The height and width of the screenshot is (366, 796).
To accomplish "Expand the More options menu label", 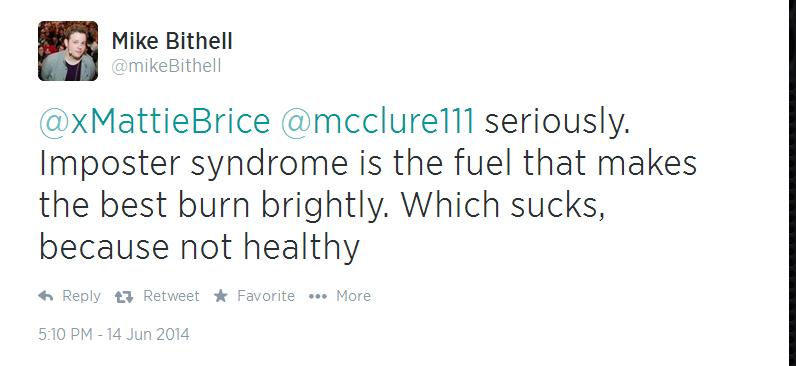I will (353, 295).
